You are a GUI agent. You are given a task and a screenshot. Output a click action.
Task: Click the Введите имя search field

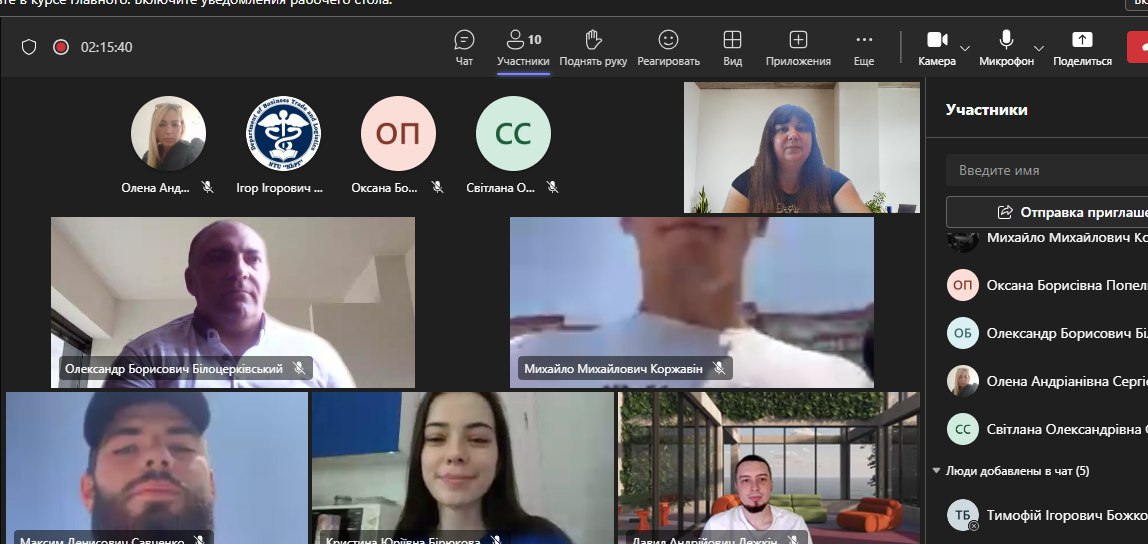(1047, 171)
